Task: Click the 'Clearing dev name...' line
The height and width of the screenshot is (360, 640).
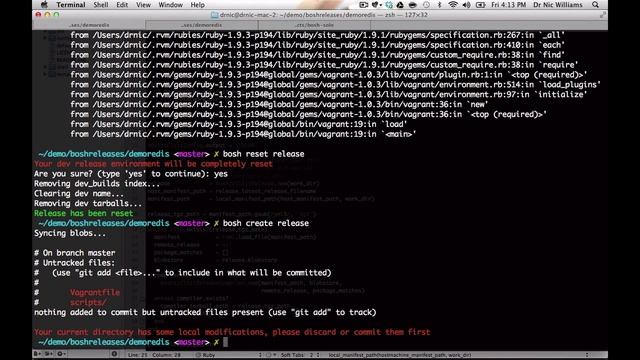Action: click(x=79, y=194)
